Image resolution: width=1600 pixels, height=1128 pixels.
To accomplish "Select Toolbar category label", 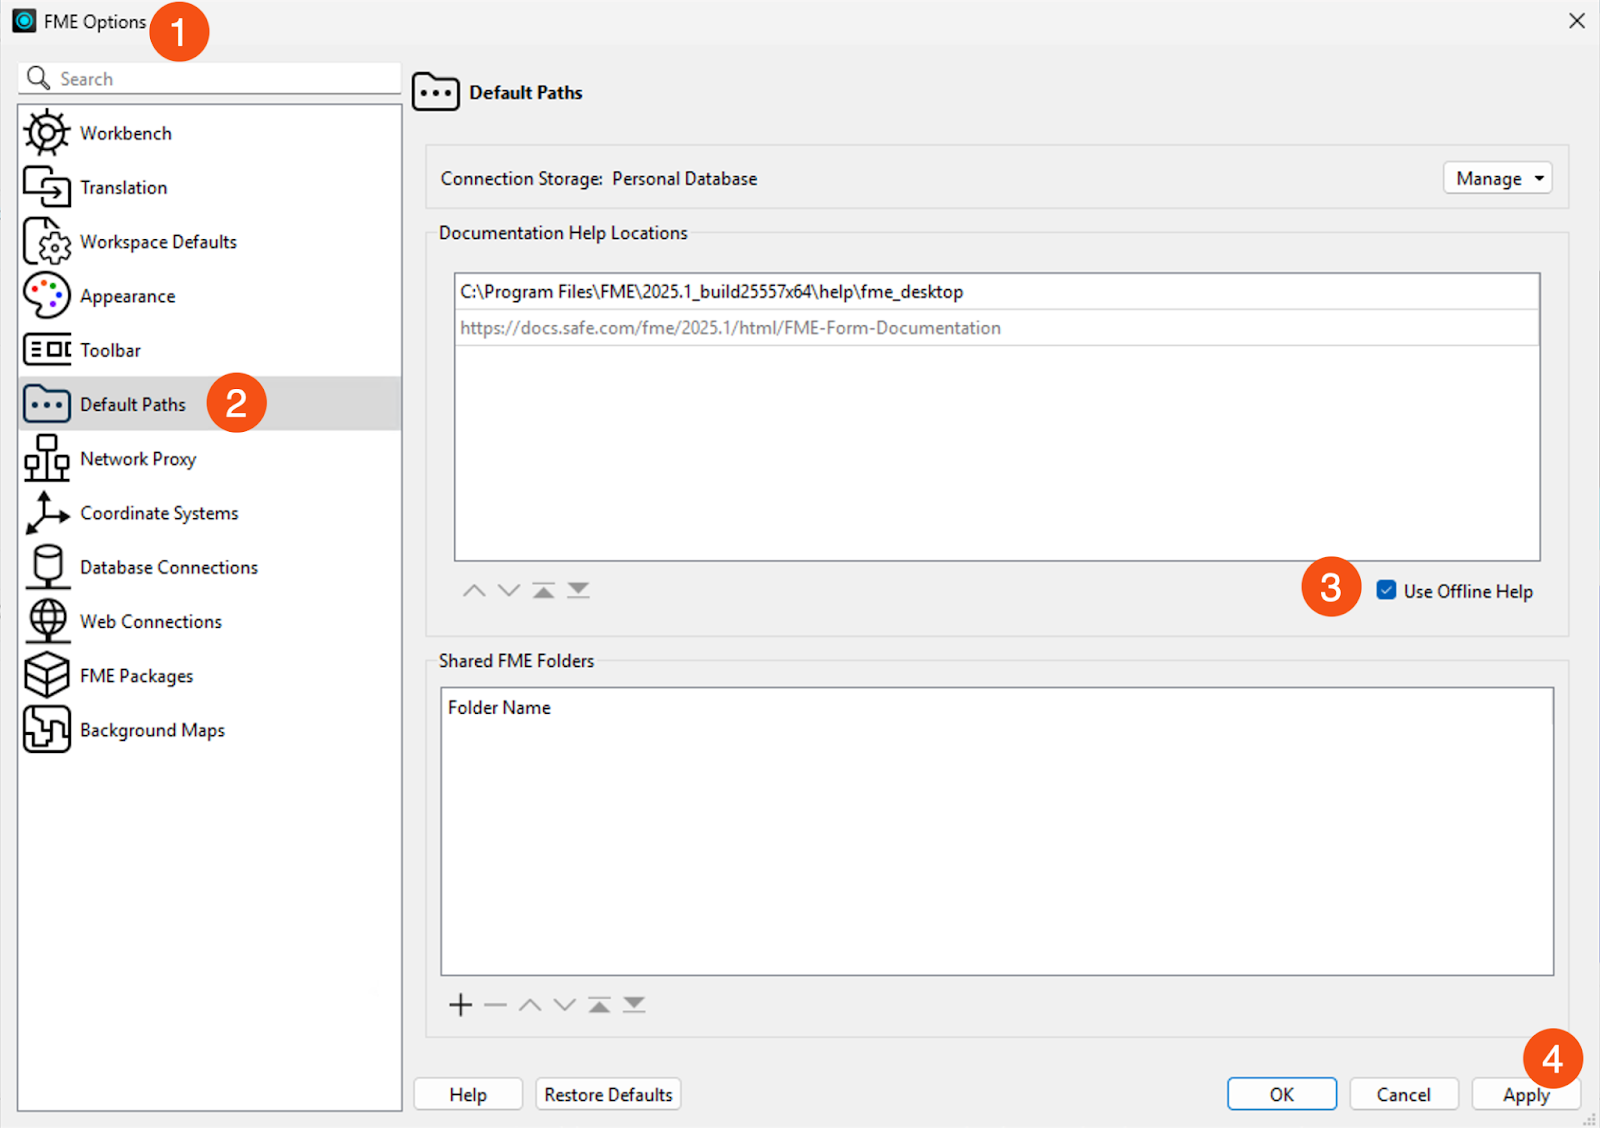I will click(x=111, y=350).
